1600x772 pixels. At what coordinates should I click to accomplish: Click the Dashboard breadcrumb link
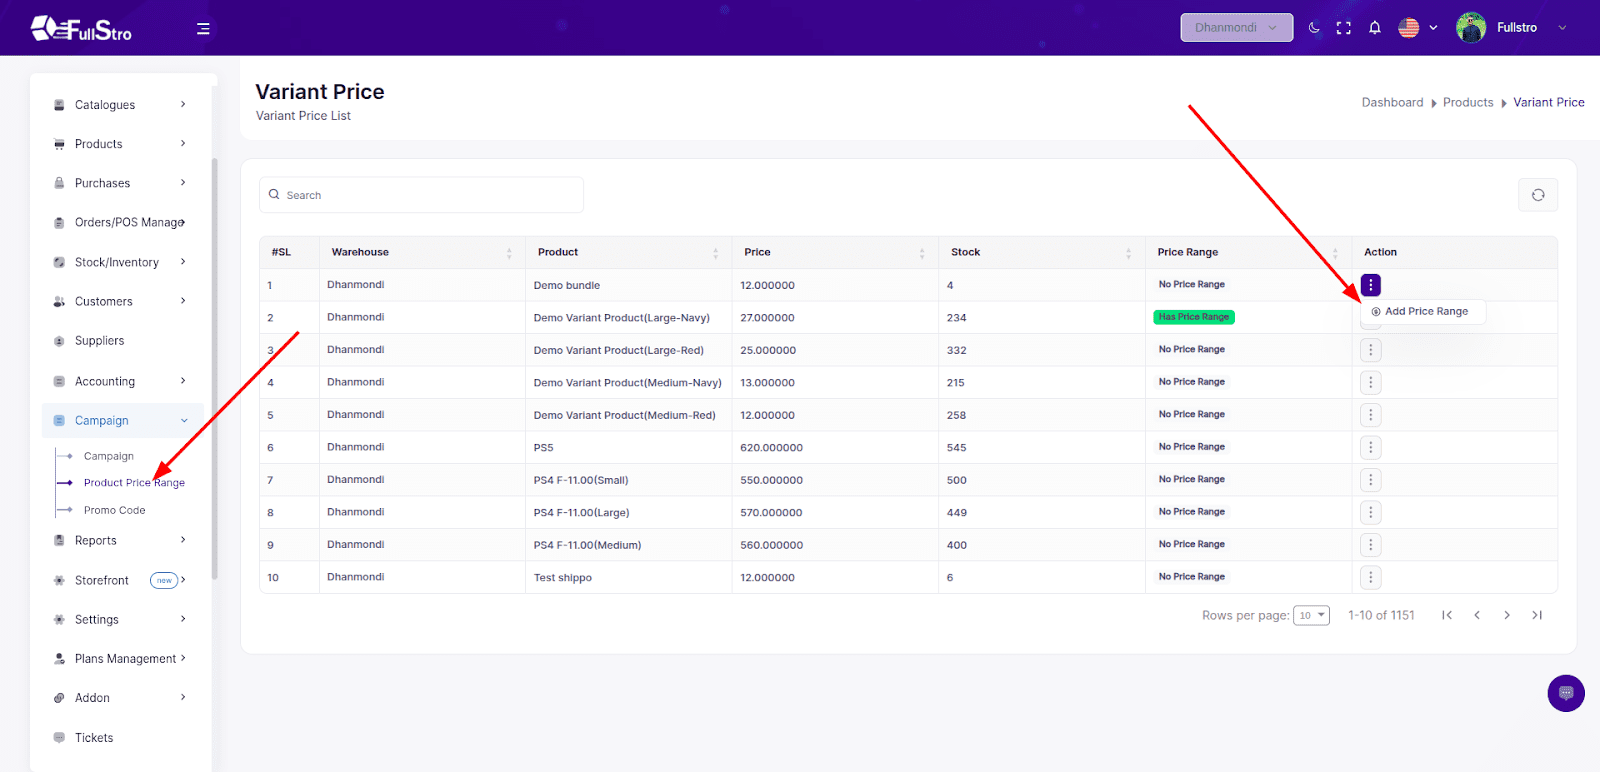tap(1392, 103)
